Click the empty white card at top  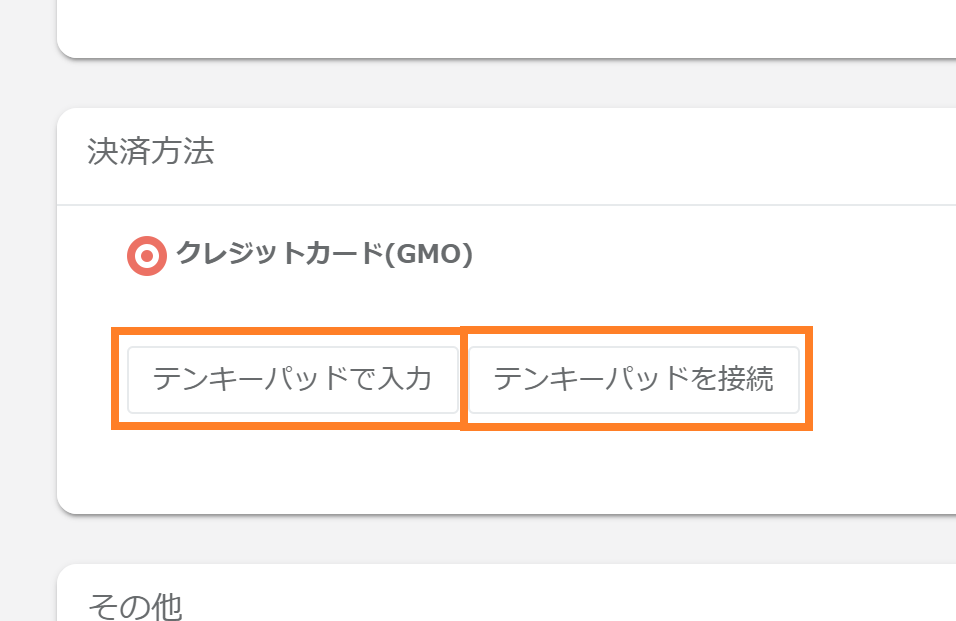coord(500,25)
